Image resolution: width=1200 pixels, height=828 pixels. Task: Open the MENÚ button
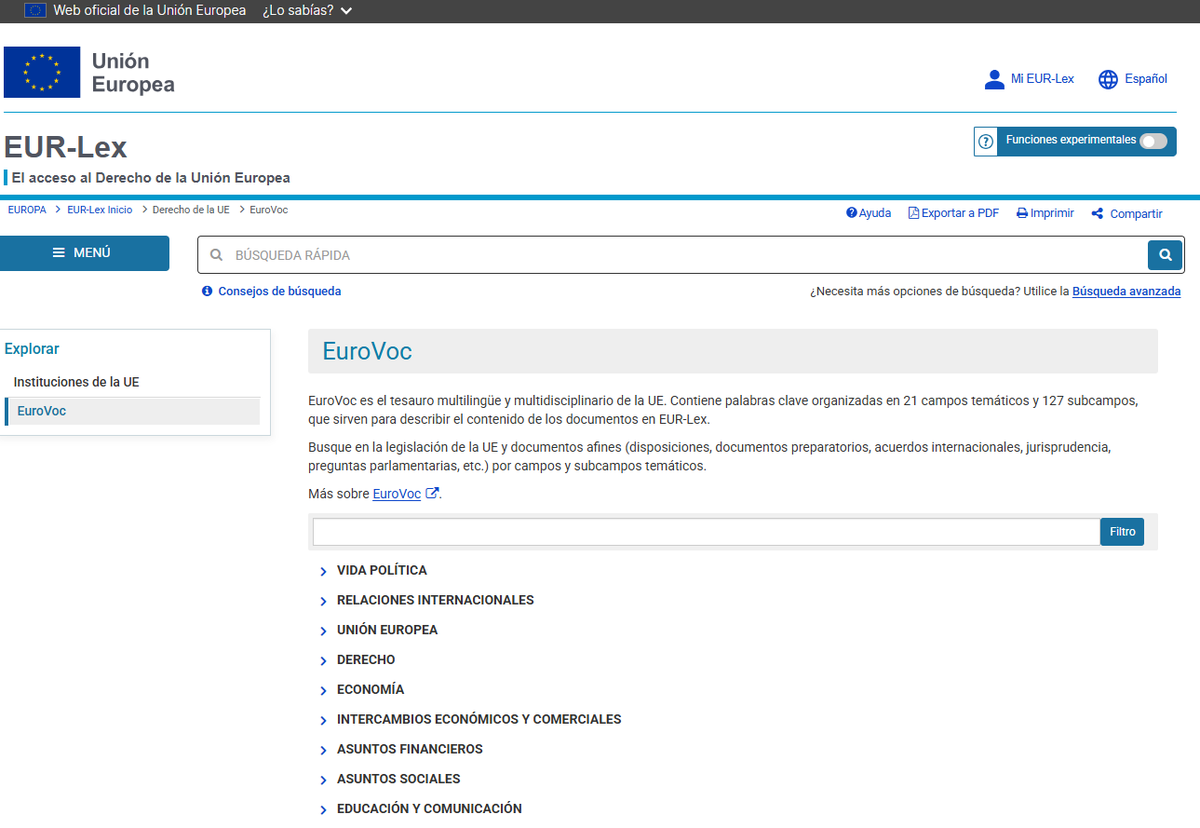84,253
